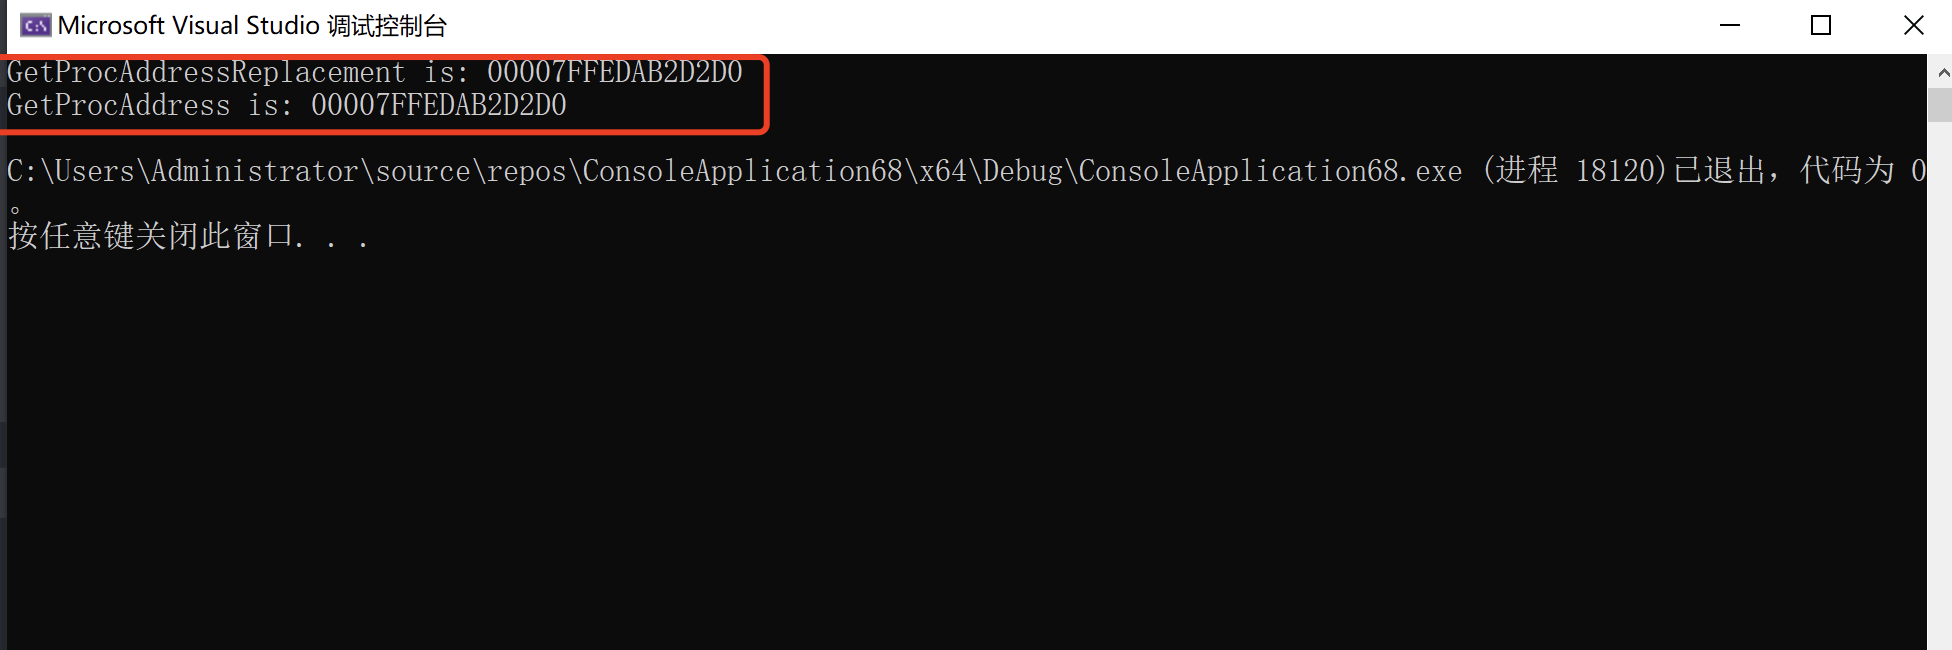Click the address value on the first output line
1952x650 pixels.
click(615, 72)
